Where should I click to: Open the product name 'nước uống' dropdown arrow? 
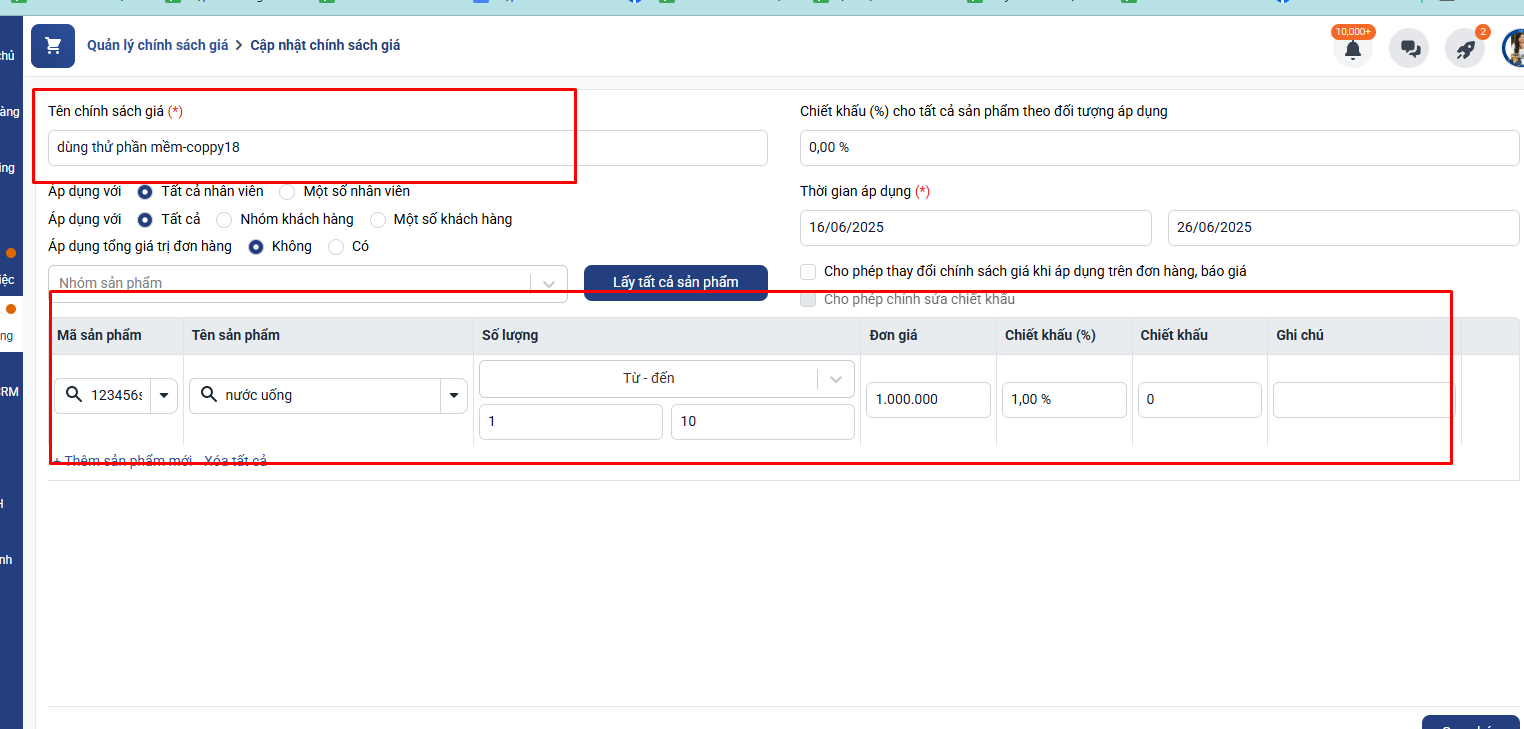(454, 396)
